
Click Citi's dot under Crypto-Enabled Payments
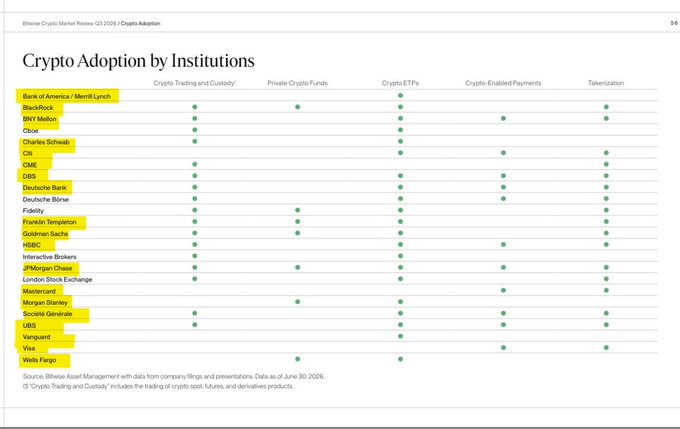coord(503,153)
